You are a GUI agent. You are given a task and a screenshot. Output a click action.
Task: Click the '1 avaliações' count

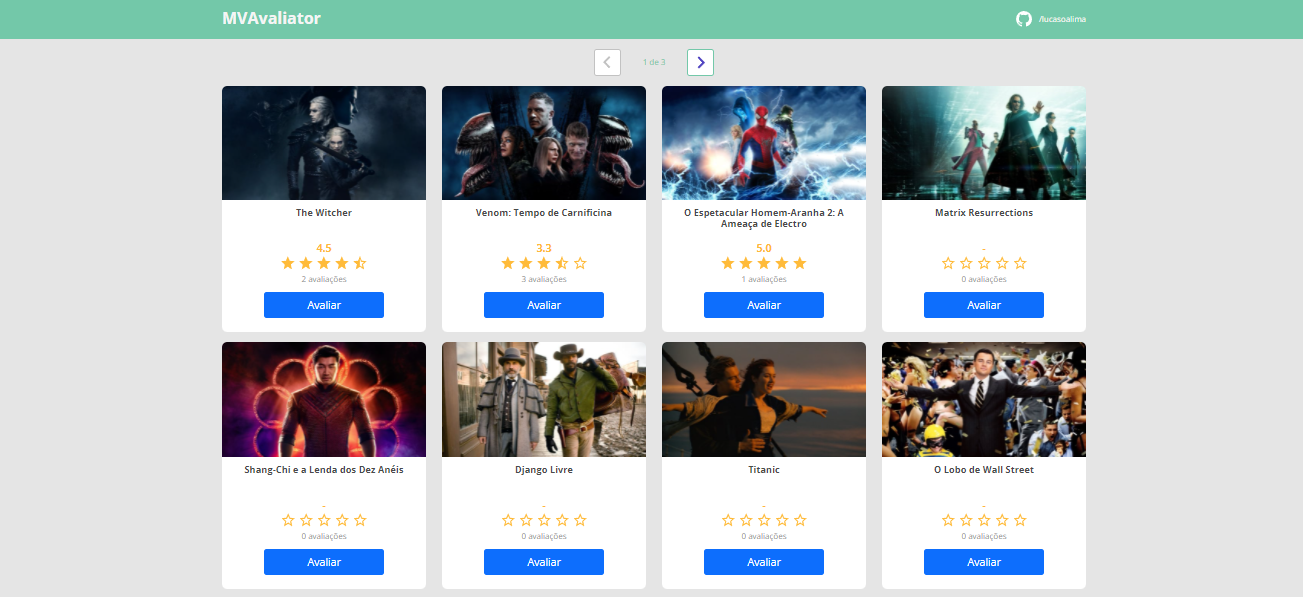click(x=764, y=280)
